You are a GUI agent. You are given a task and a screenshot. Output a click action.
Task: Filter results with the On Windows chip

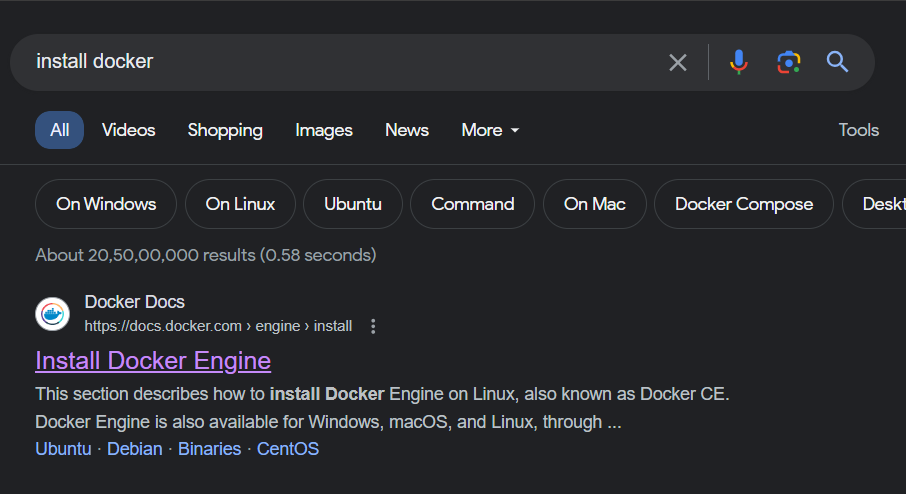pos(106,204)
